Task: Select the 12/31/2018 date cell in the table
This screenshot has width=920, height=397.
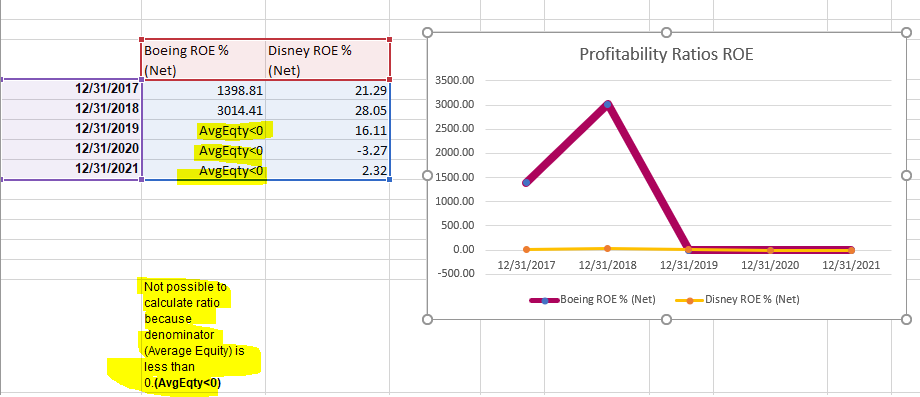Action: (x=71, y=109)
